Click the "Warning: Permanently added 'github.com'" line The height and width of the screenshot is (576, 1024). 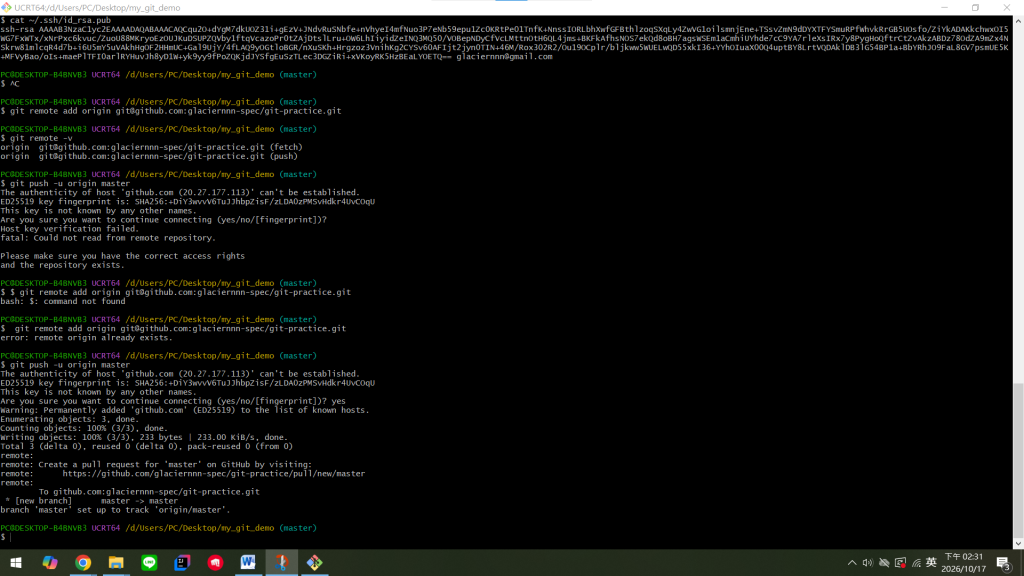[185, 411]
